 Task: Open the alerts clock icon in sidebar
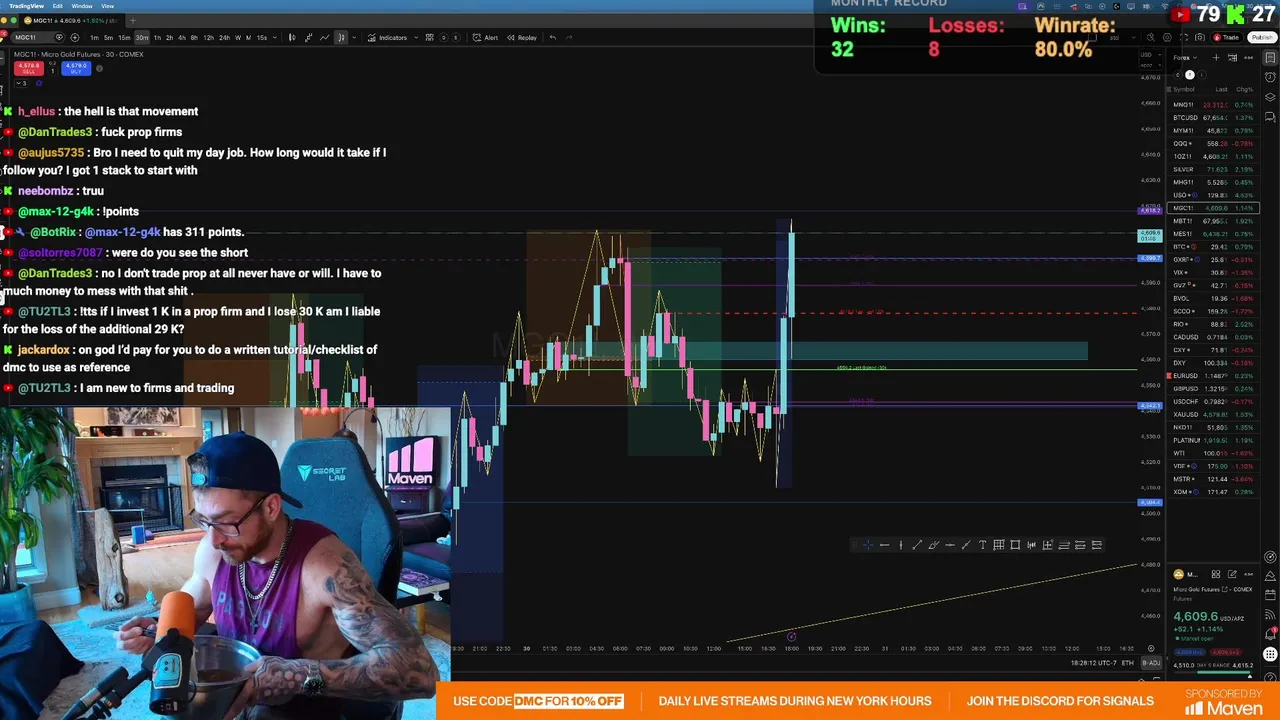click(1270, 77)
